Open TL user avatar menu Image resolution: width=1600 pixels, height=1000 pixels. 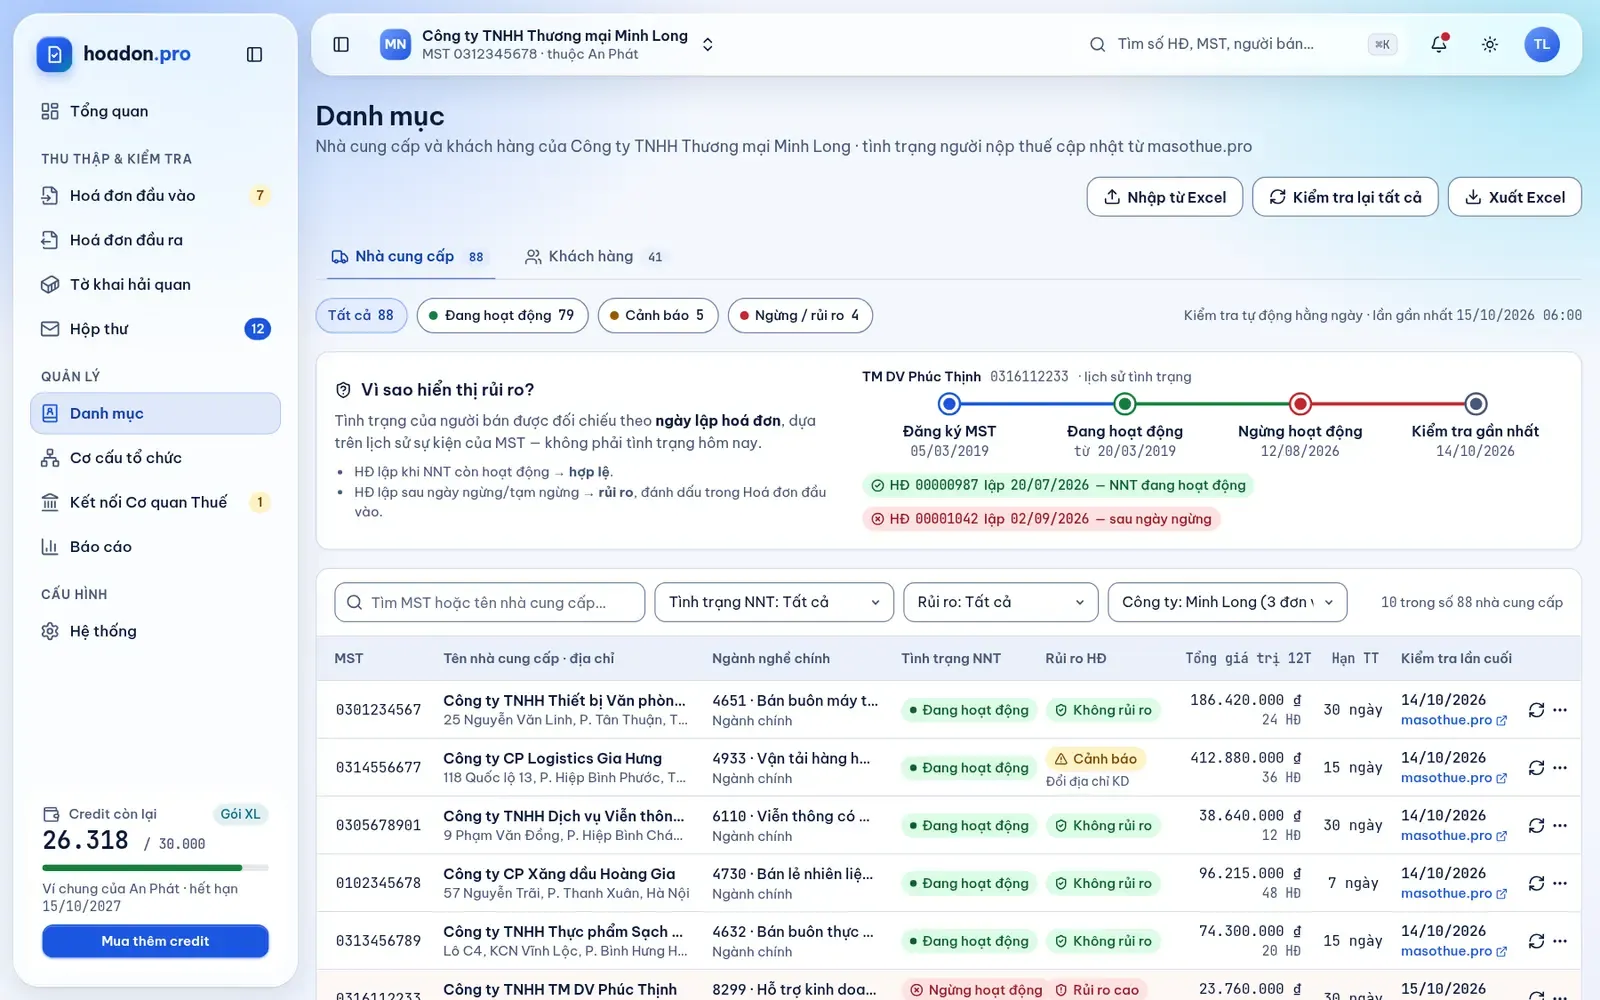pyautogui.click(x=1542, y=44)
